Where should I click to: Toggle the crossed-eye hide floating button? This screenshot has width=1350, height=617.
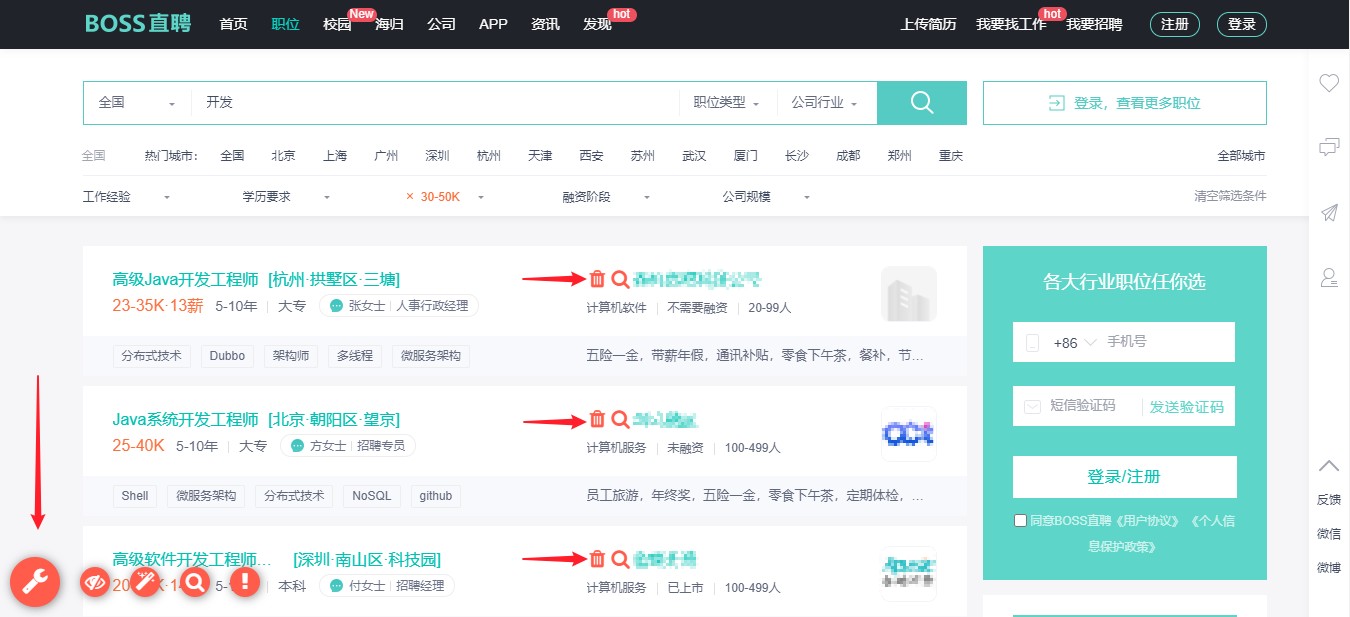point(95,581)
